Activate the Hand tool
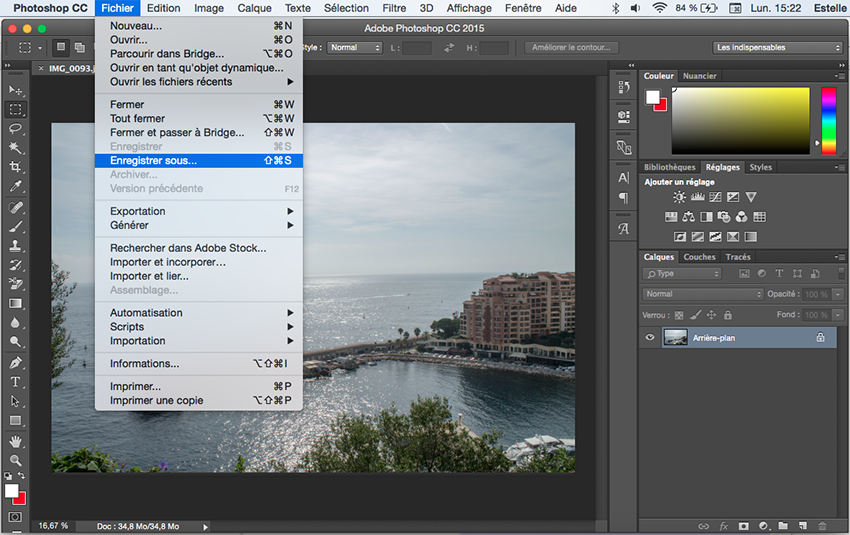This screenshot has height=535, width=850. tap(15, 440)
